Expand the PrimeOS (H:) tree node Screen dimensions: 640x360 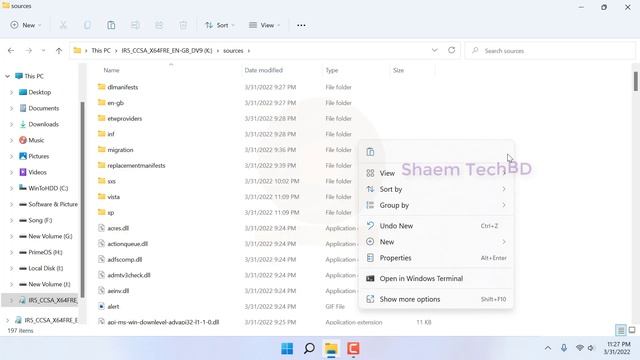click(11, 252)
